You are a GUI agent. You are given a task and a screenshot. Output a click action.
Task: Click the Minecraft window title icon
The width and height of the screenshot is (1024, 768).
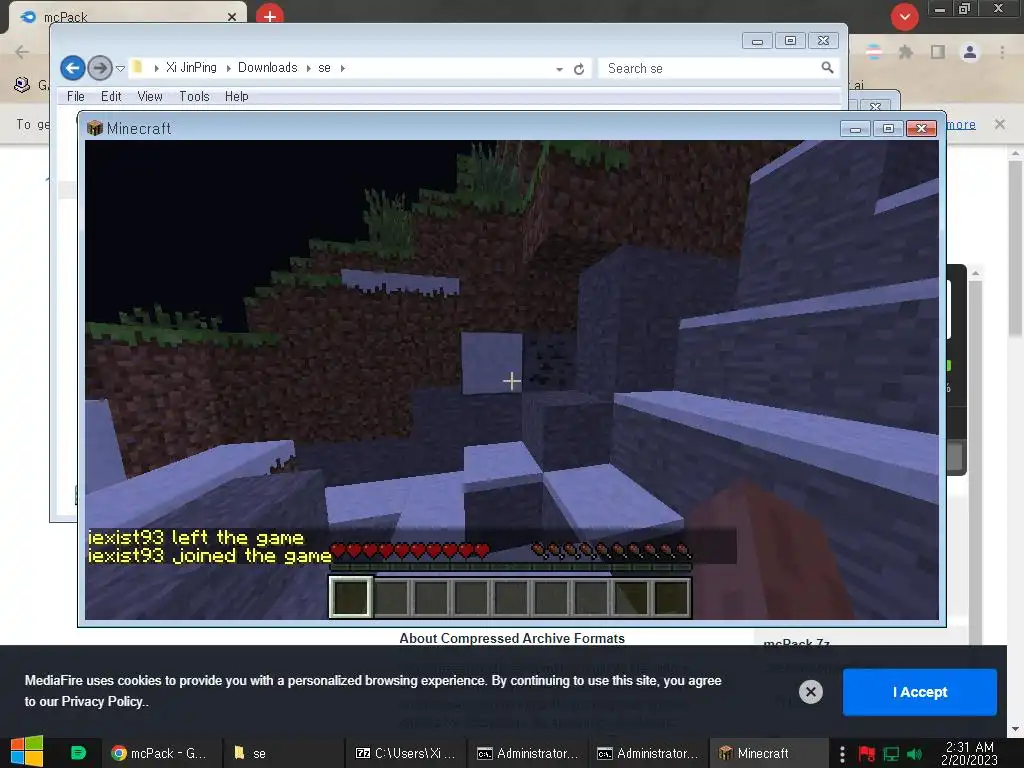click(x=95, y=128)
